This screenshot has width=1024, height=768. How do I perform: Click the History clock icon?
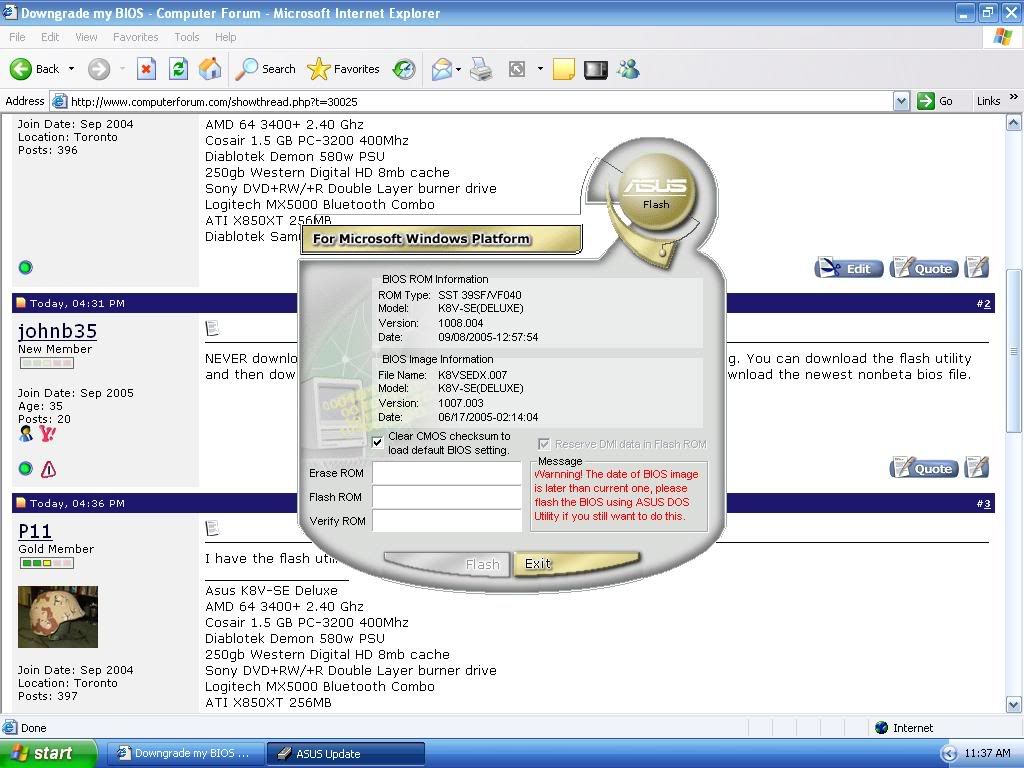tap(404, 69)
